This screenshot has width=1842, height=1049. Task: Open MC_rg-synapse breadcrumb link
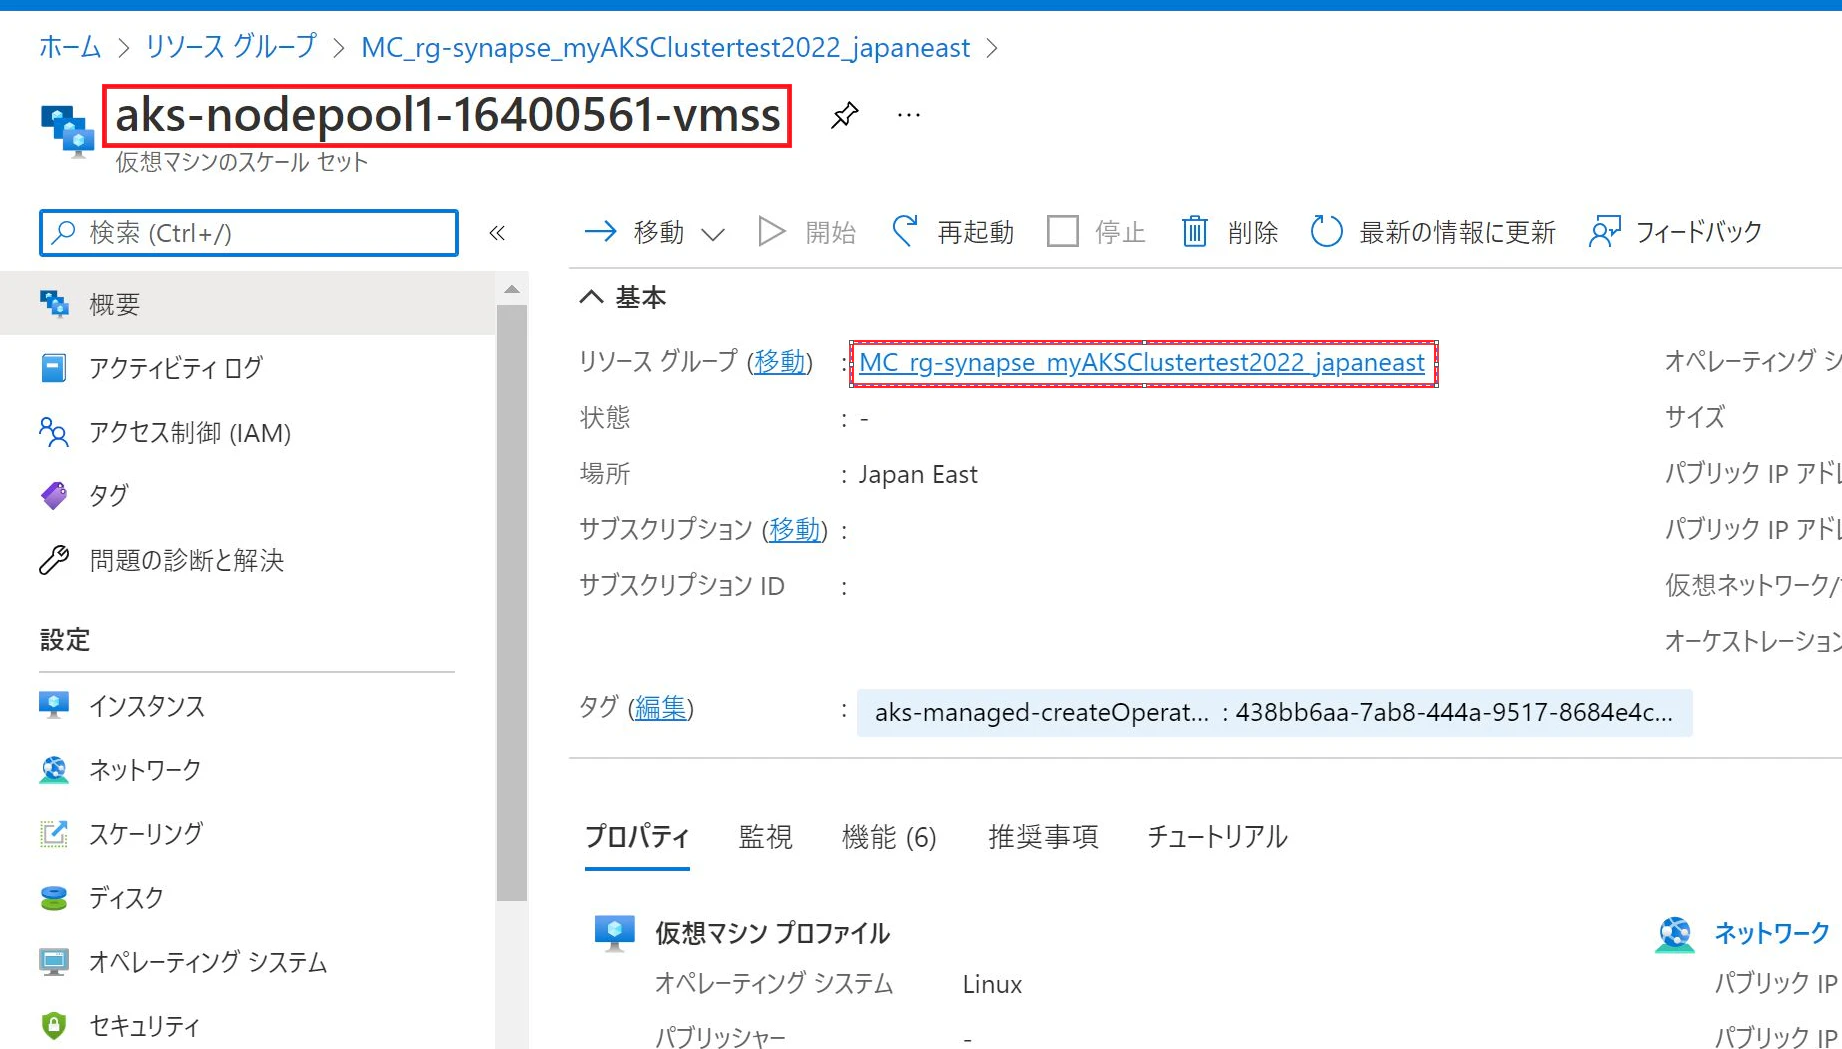coord(665,47)
